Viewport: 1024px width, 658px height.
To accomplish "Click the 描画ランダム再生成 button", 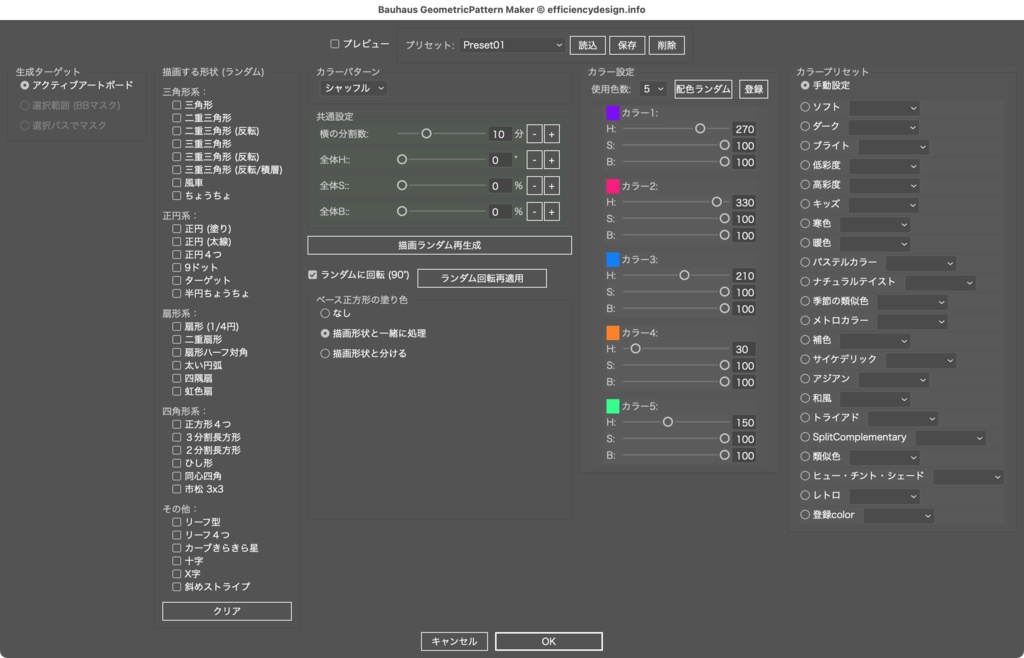I will 440,245.
